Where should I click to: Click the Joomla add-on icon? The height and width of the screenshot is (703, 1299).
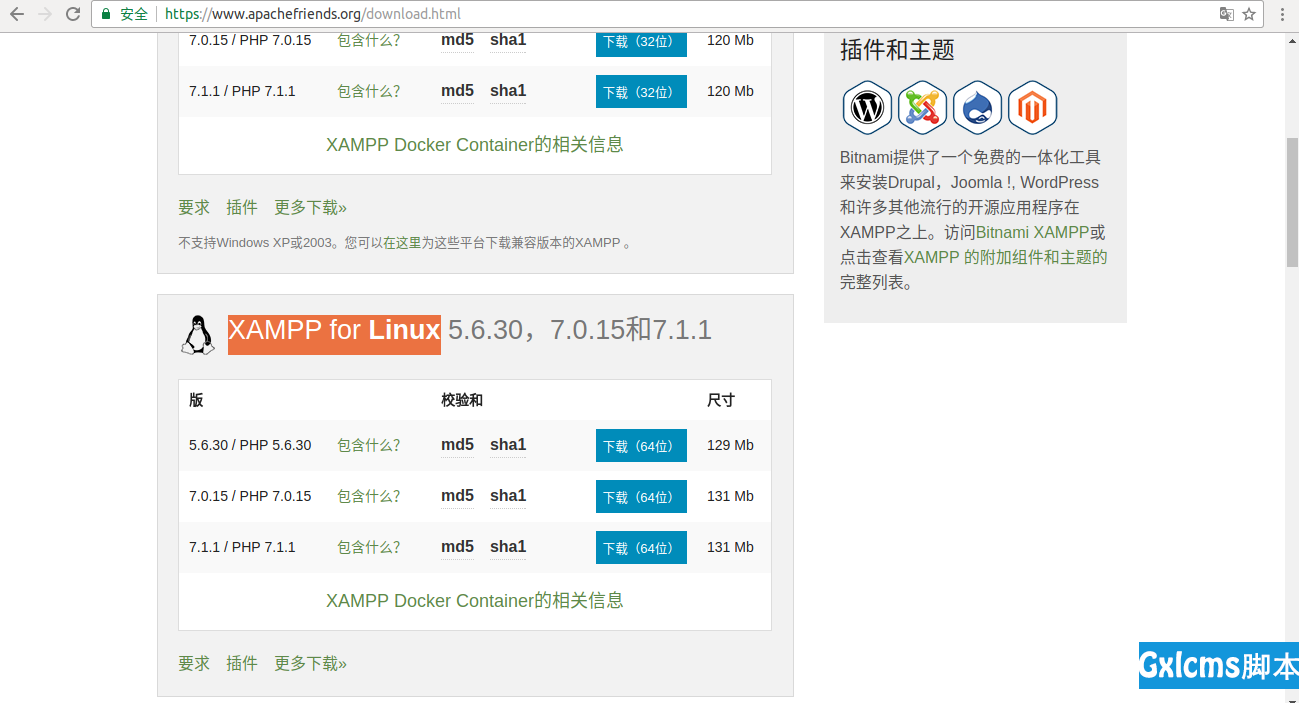click(922, 107)
